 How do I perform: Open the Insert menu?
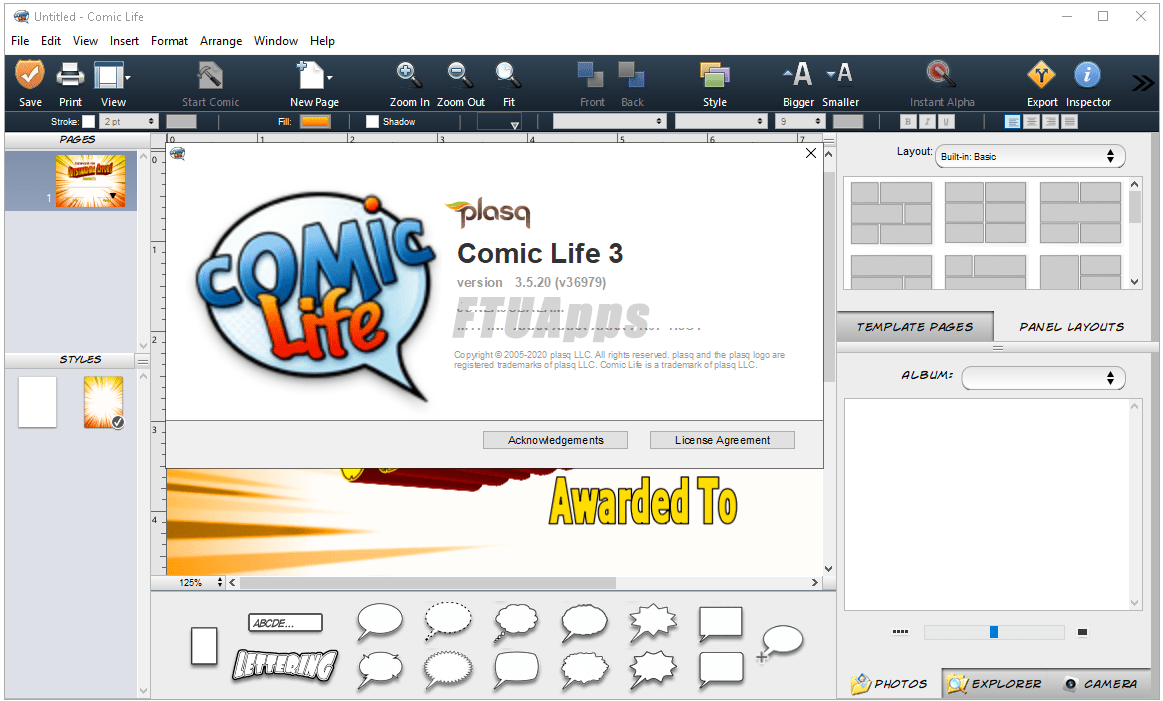click(124, 41)
